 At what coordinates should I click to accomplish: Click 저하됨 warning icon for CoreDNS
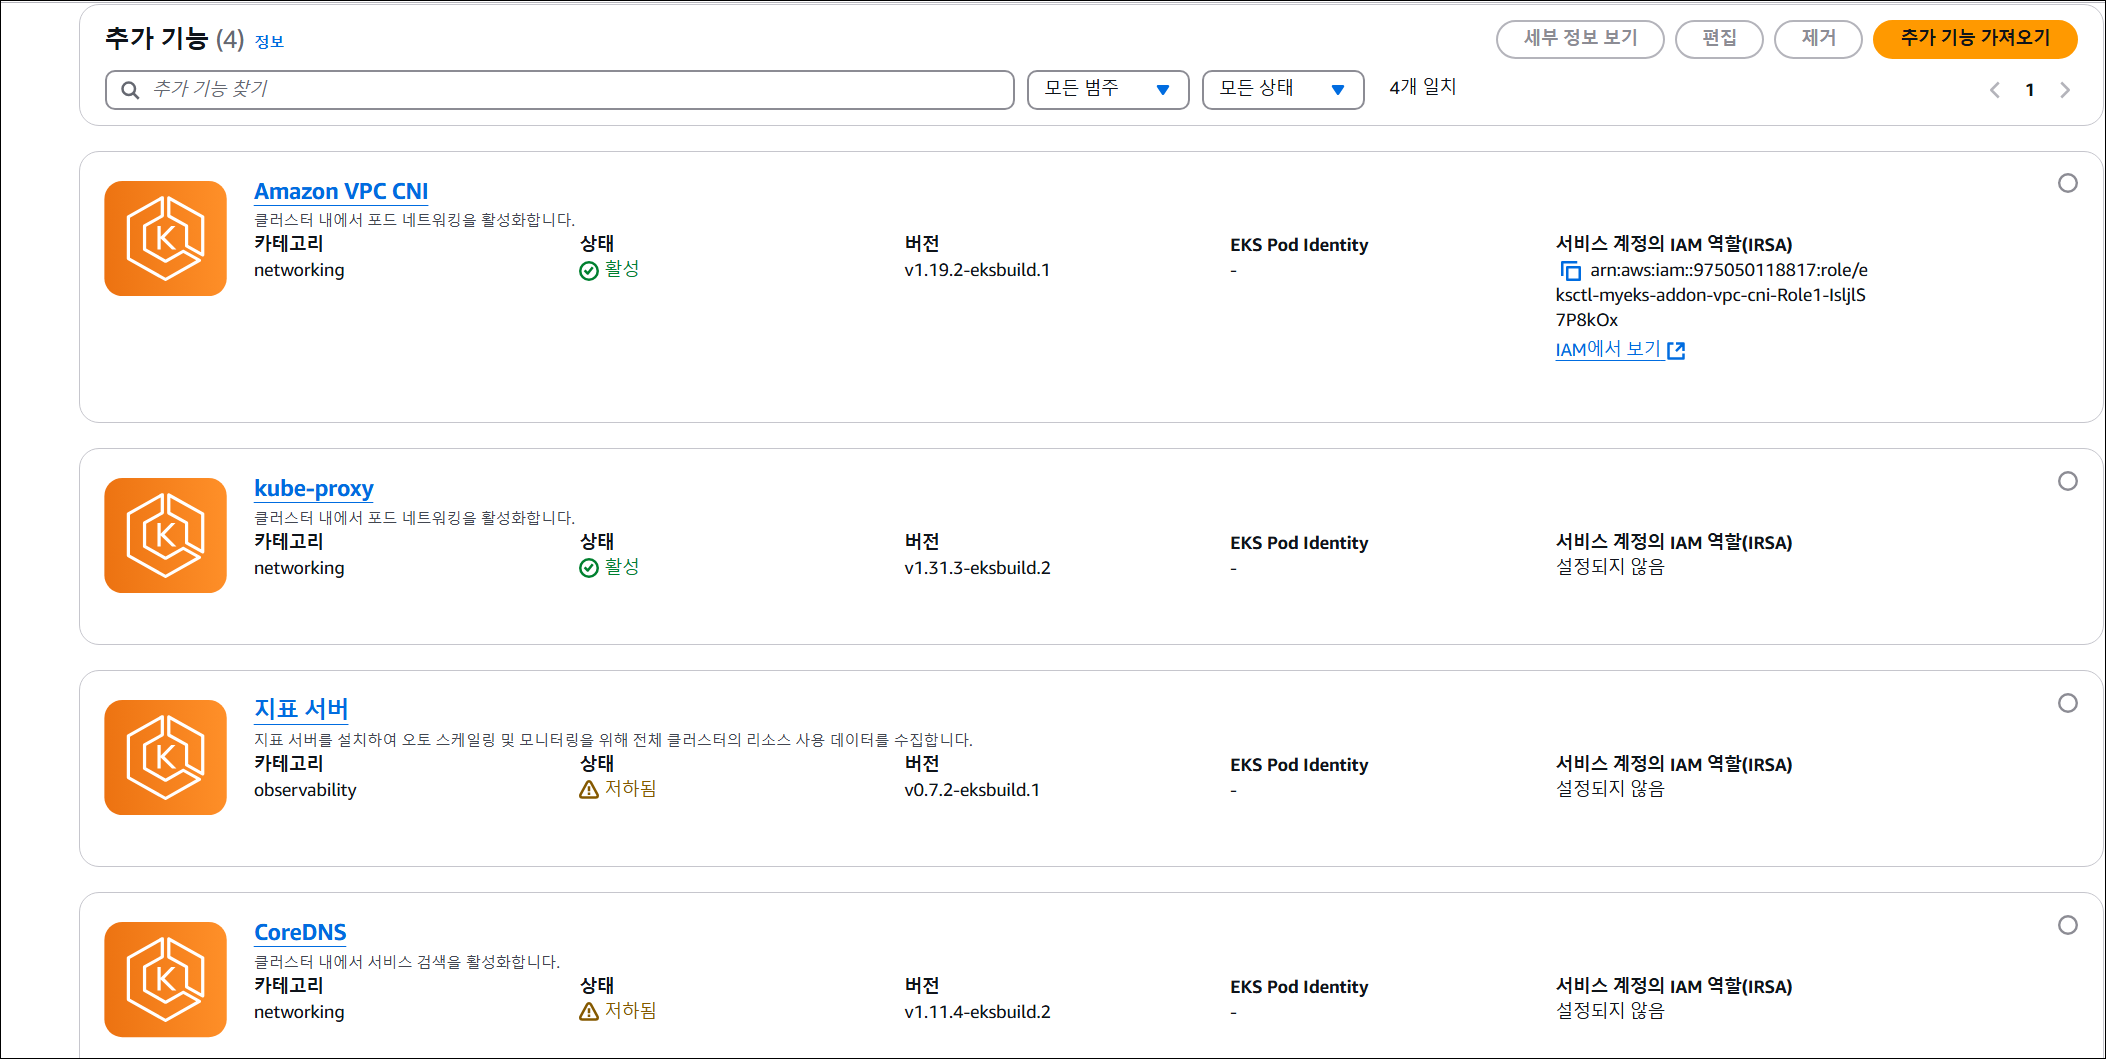[x=589, y=1012]
